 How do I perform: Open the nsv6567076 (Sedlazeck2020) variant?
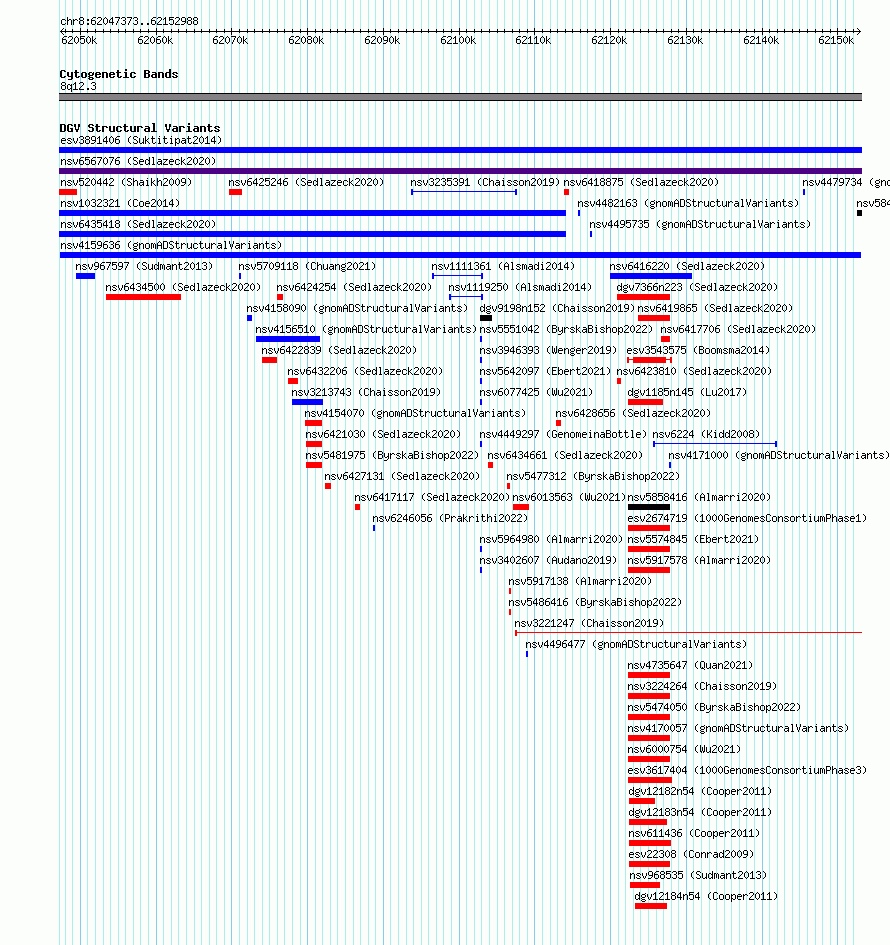click(138, 162)
